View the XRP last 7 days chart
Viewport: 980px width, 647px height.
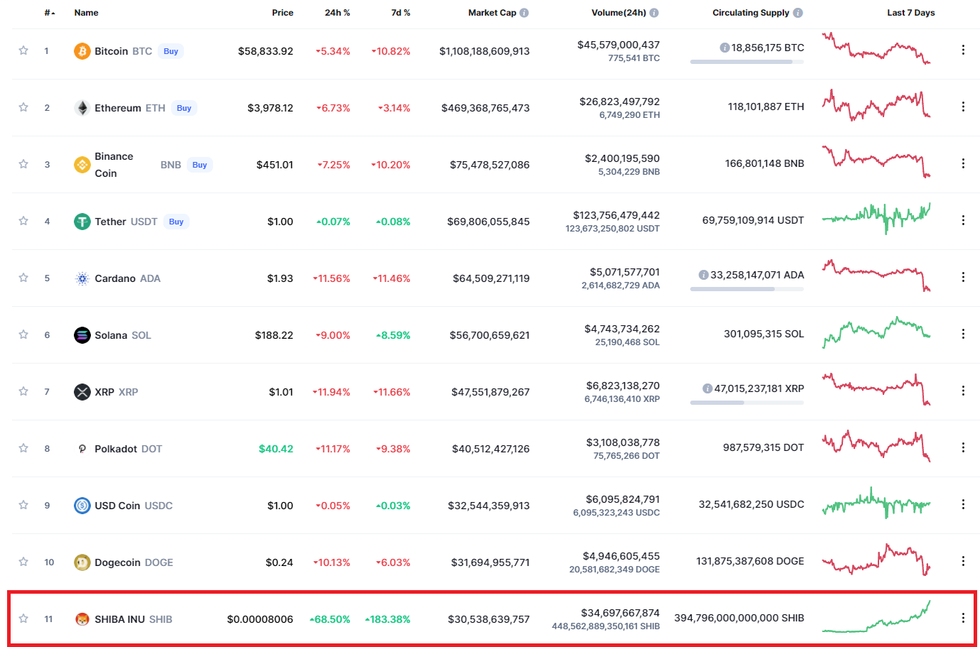876,390
